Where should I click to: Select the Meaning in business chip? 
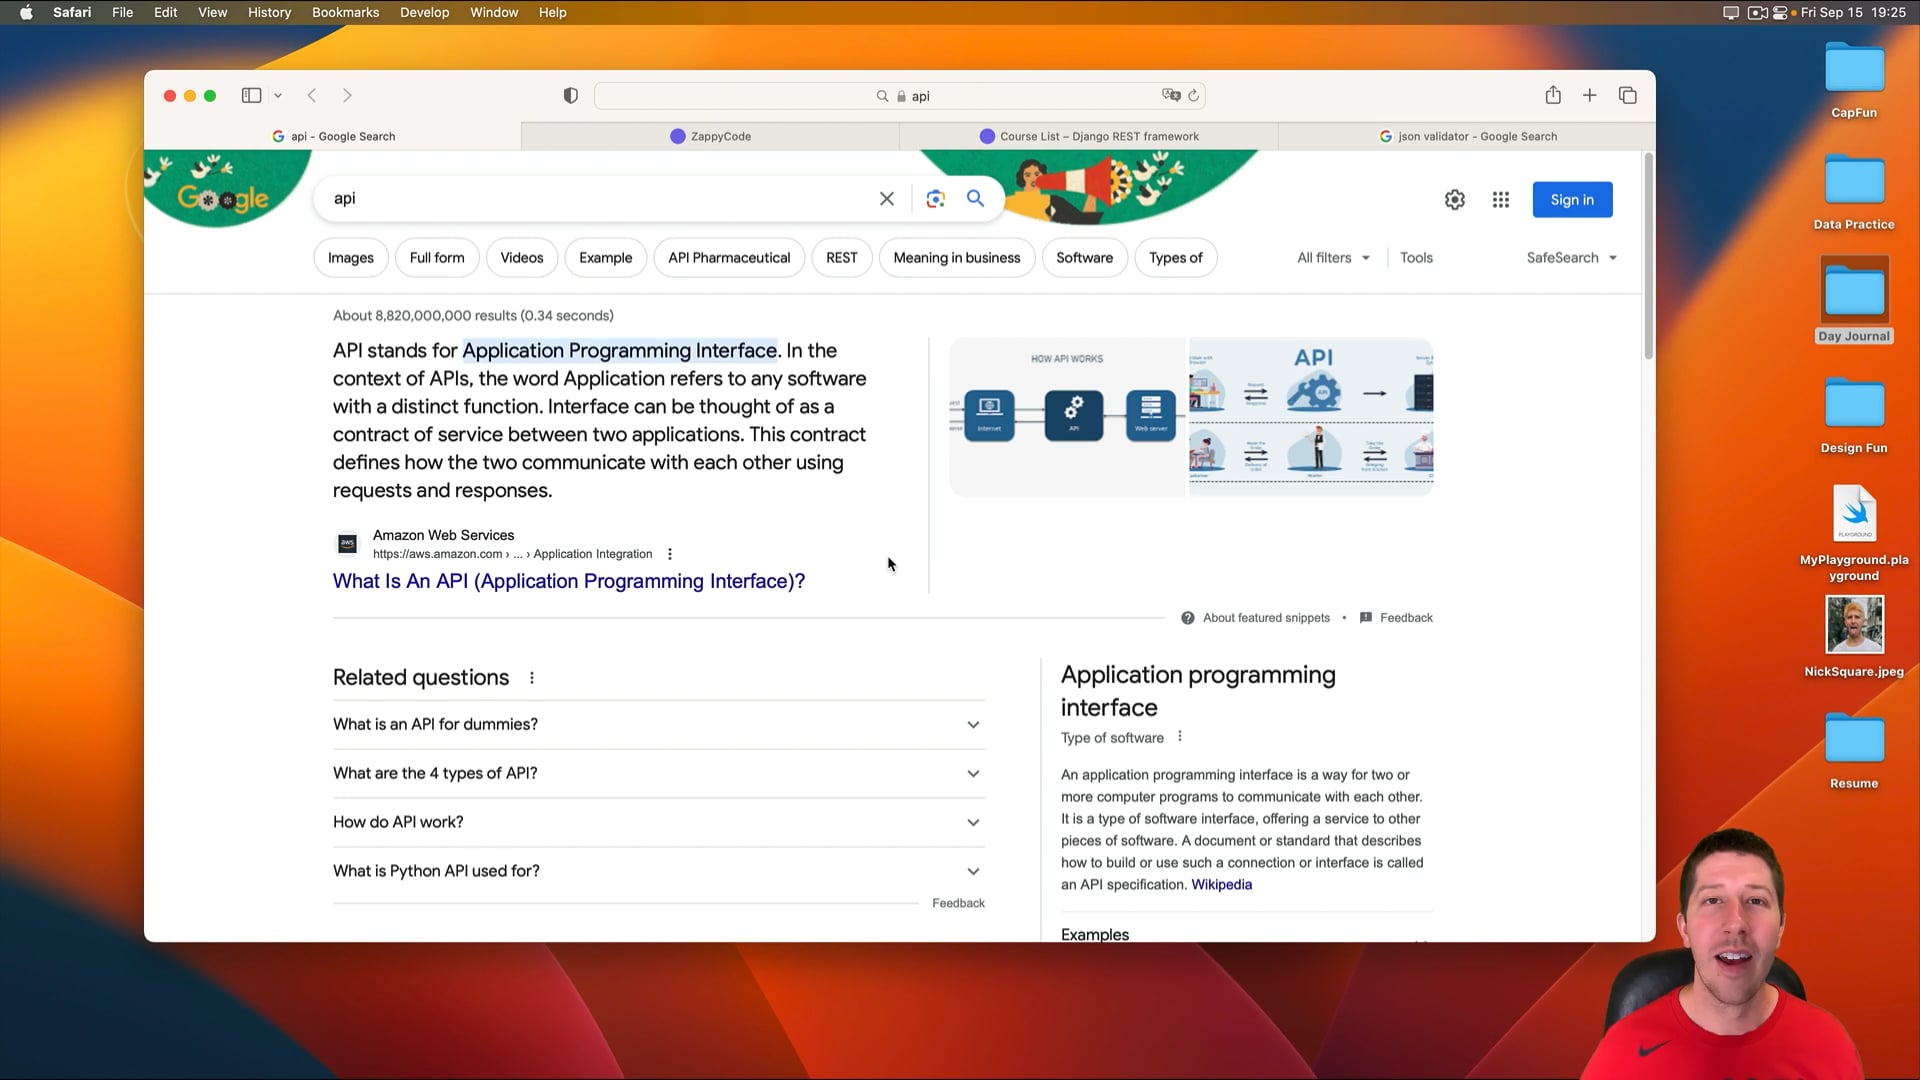957,258
